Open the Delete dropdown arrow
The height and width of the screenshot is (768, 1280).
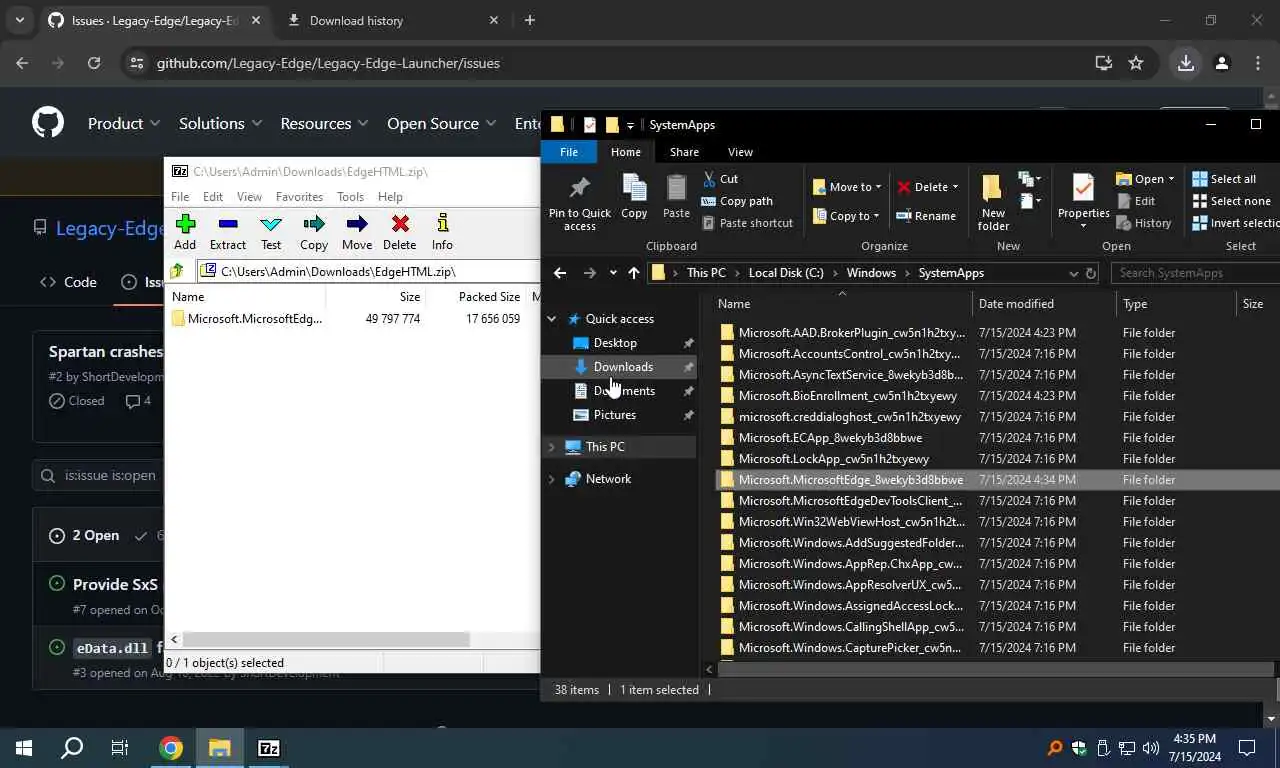[x=955, y=187]
